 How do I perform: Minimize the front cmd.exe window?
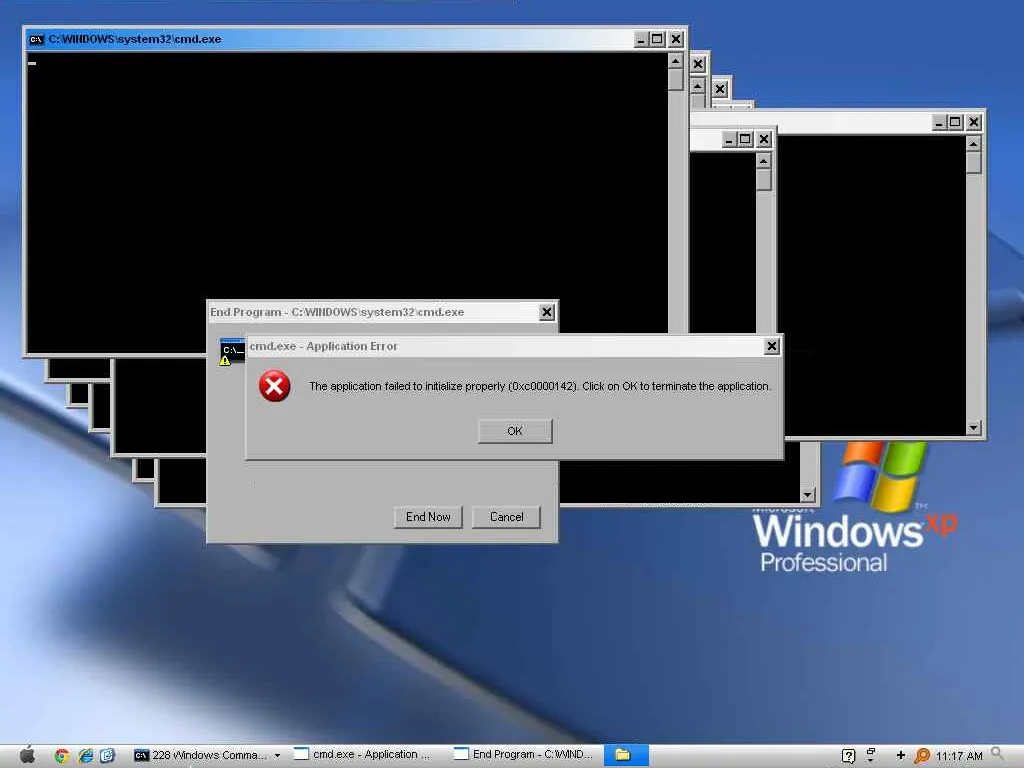pos(641,39)
